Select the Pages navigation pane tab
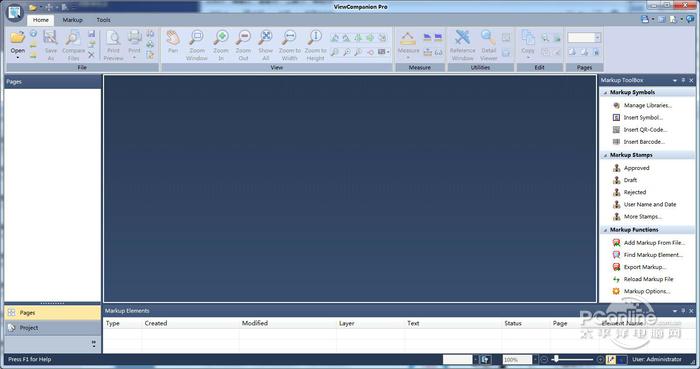Screen dimensions: 700x369 (53, 313)
